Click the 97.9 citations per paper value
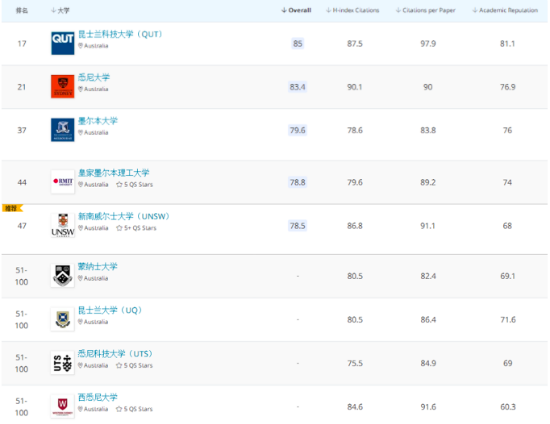 pos(428,43)
